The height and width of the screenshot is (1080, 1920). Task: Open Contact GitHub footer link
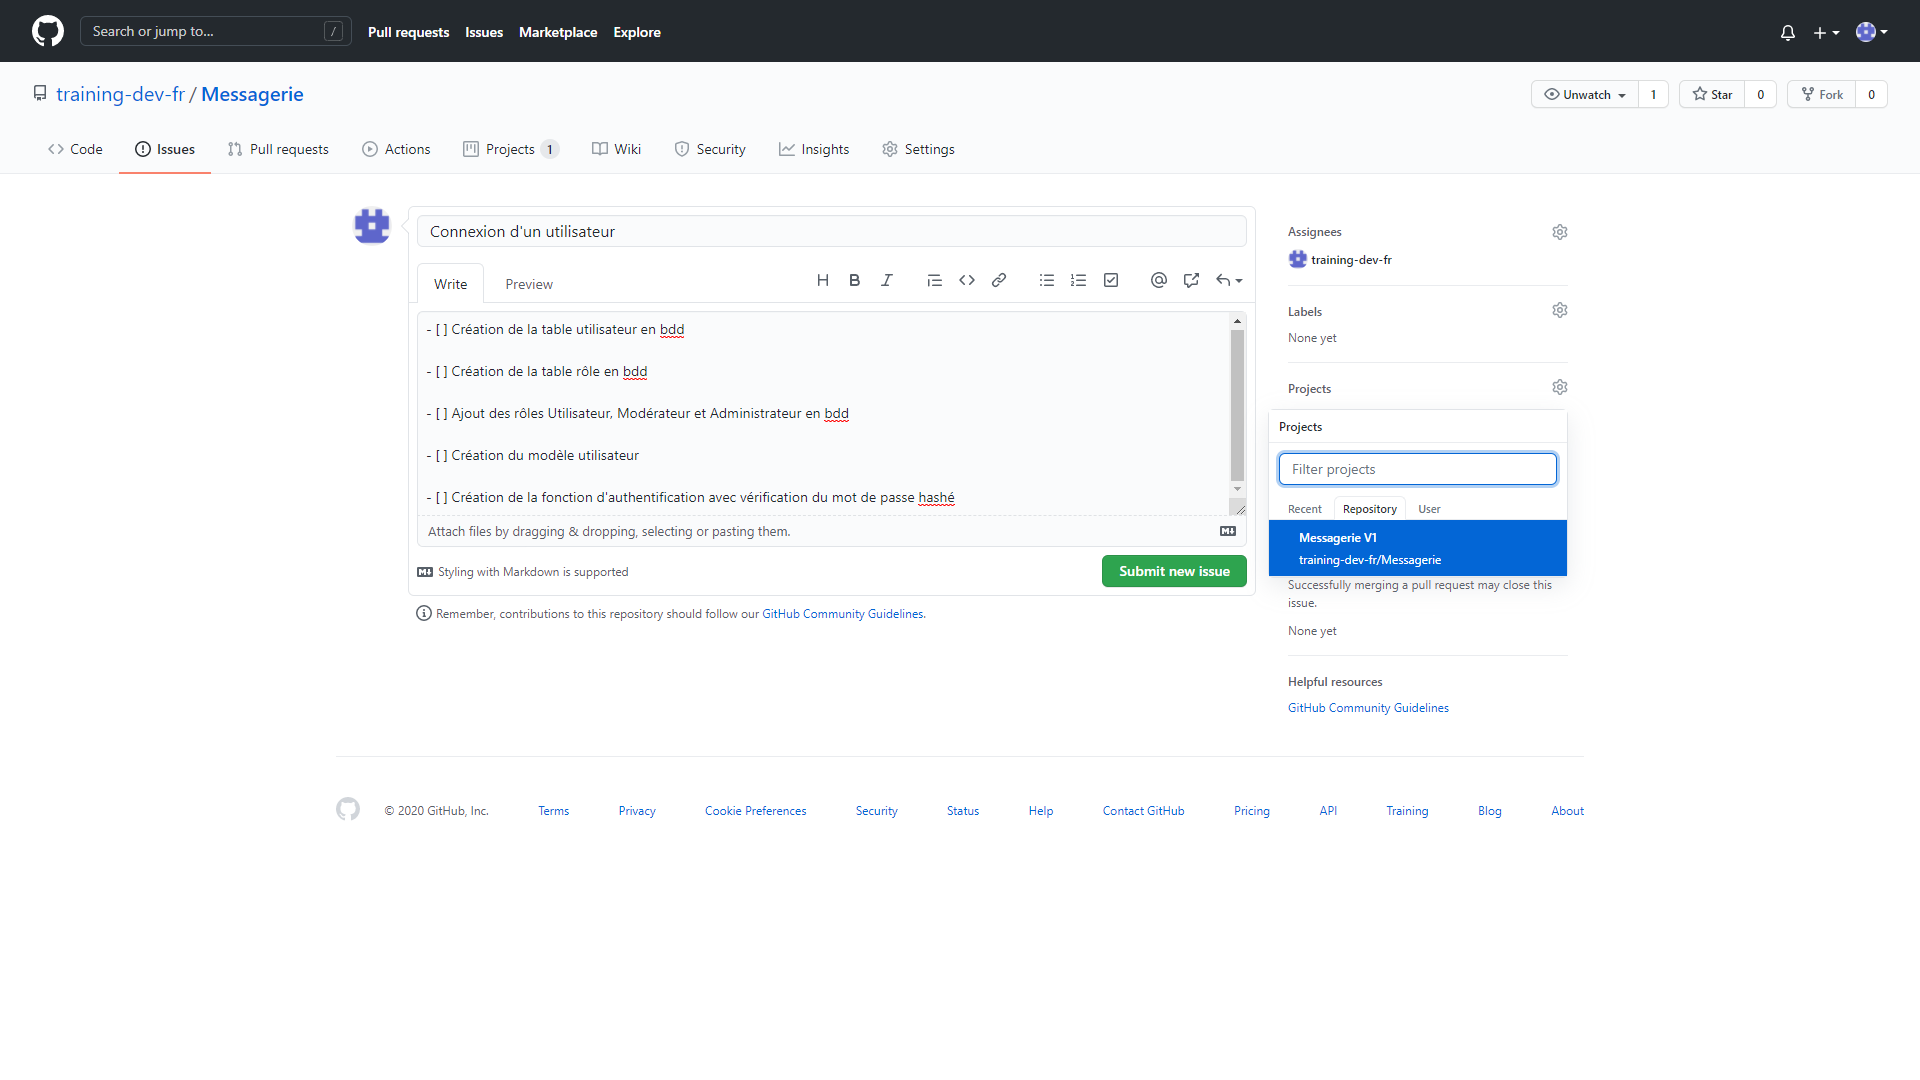1143,811
